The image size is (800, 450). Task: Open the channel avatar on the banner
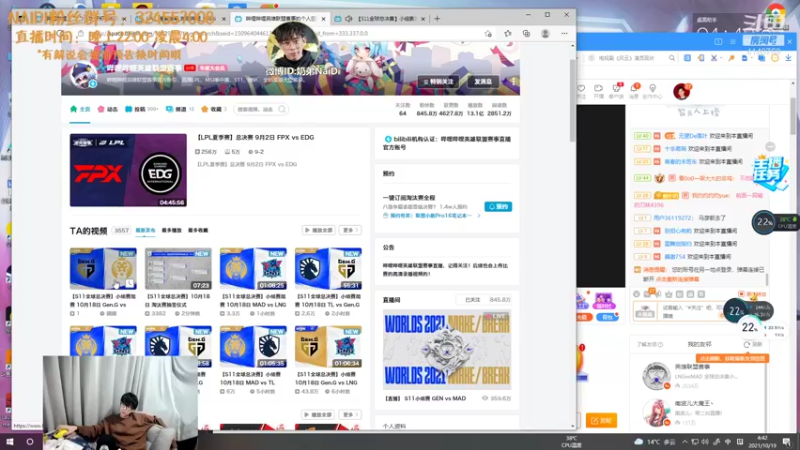tap(83, 78)
